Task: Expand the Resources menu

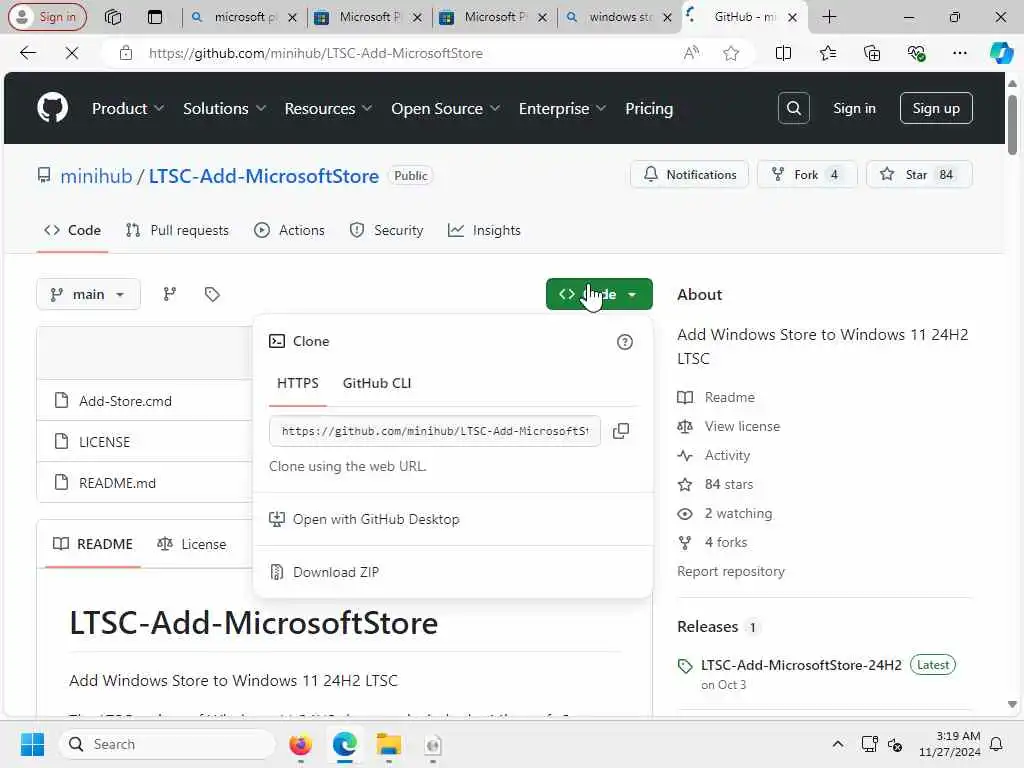Action: [x=328, y=108]
